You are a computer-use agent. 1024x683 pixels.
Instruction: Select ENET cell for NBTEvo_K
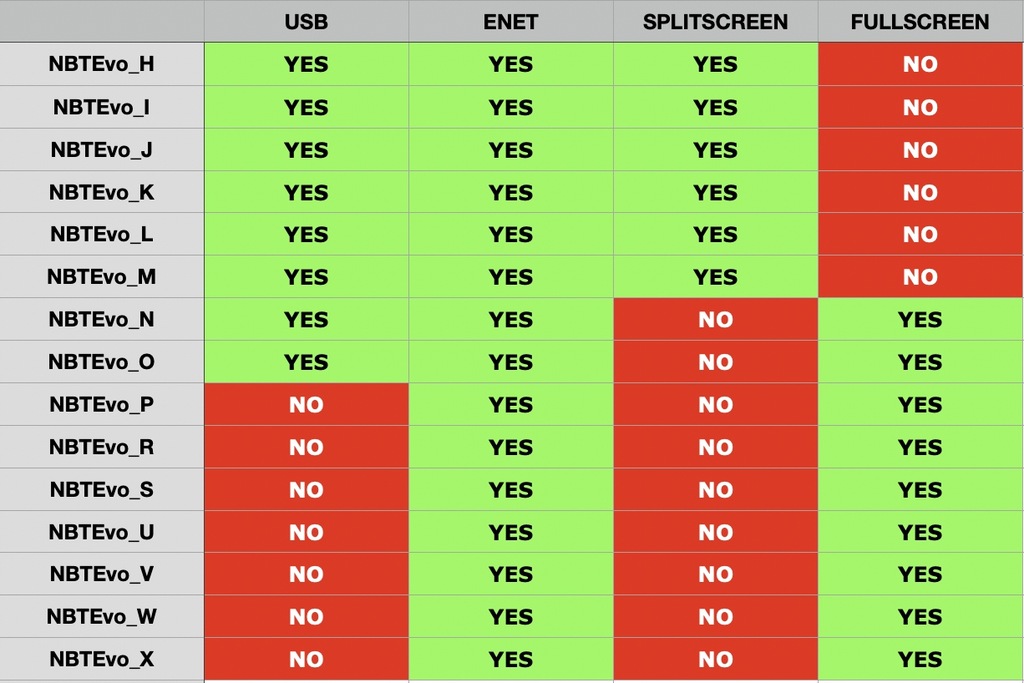pos(511,193)
